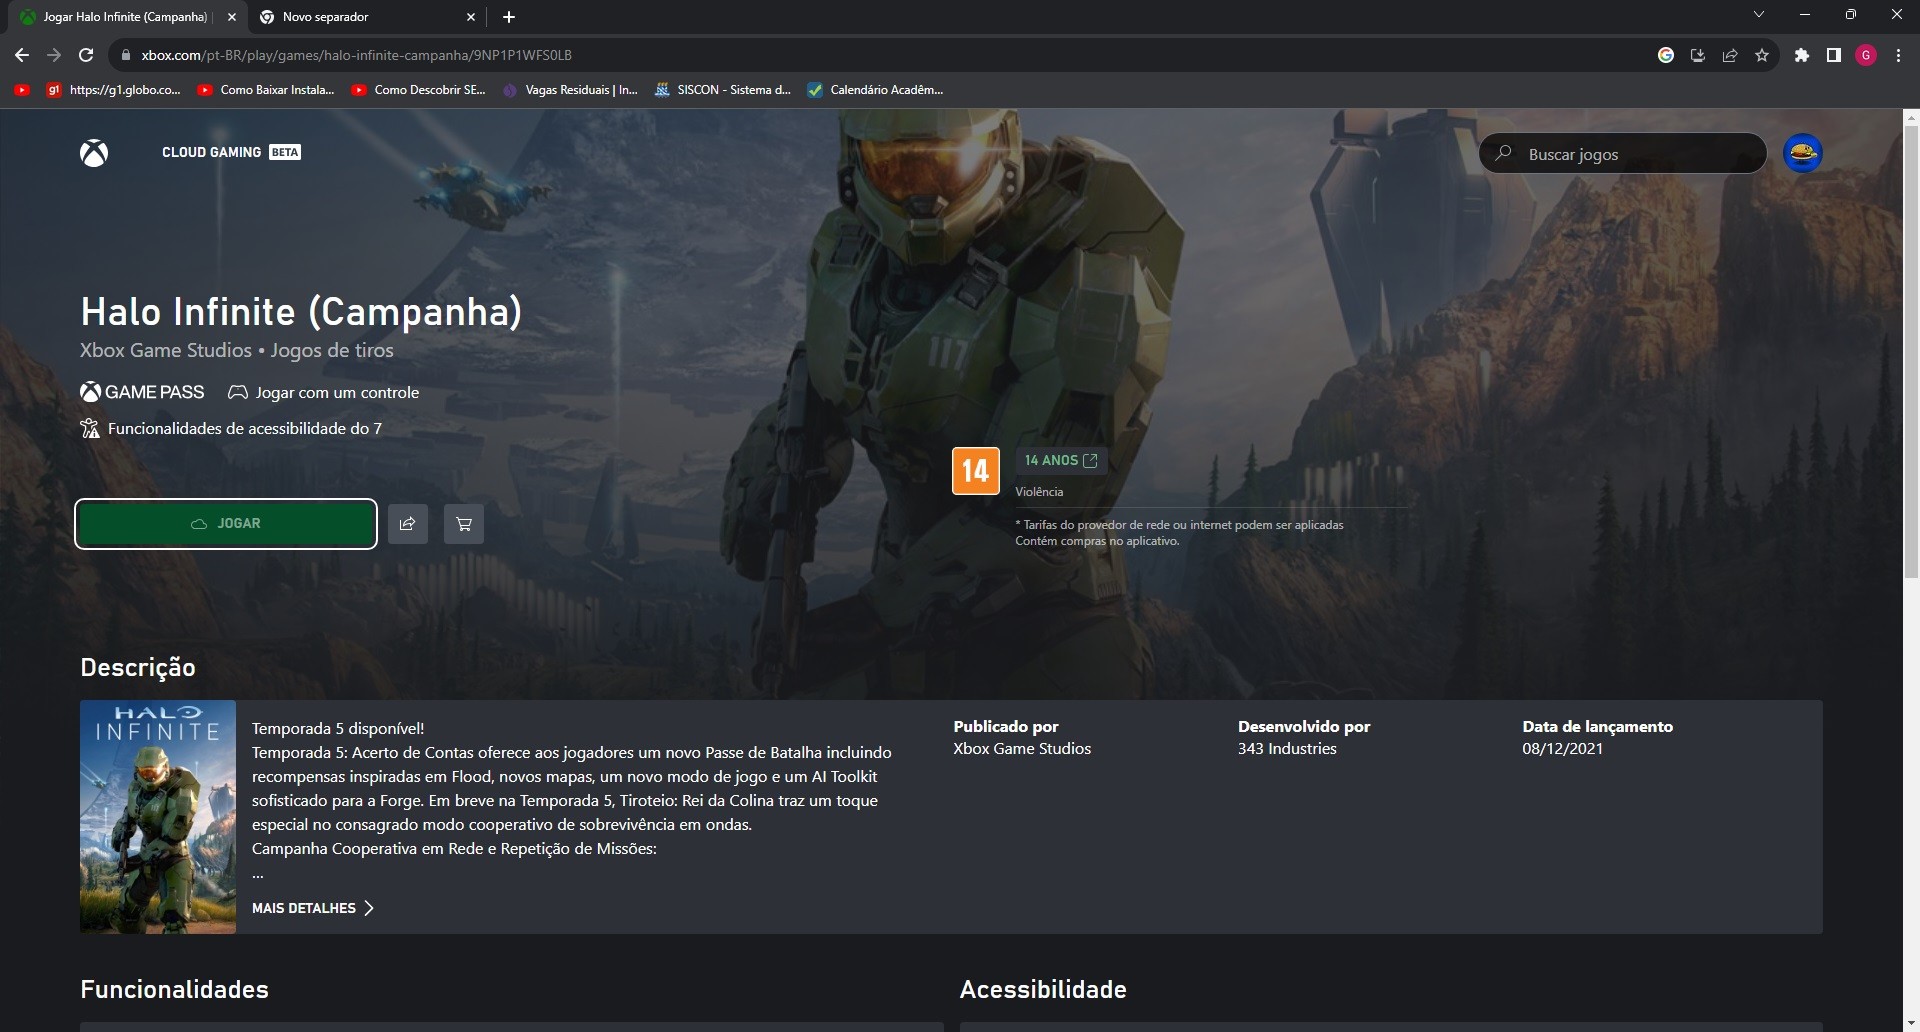Image resolution: width=1920 pixels, height=1032 pixels.
Task: Open SISCON - Sistema bookmark
Action: [x=723, y=90]
